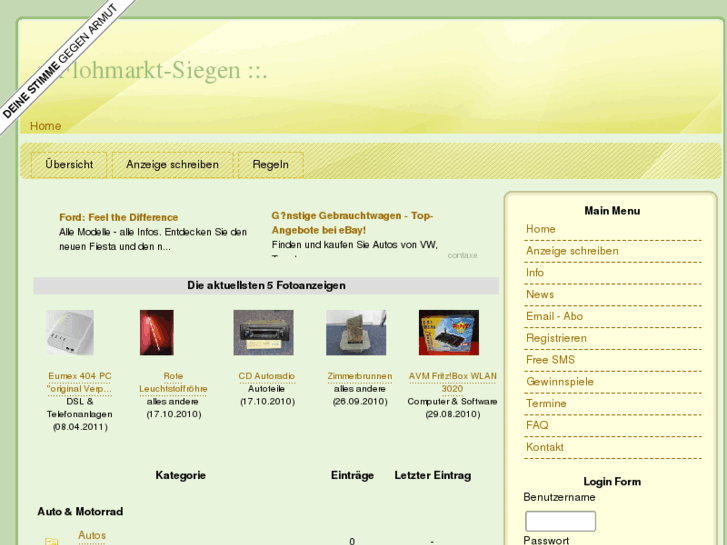Click the CD Autoradio photo thumbnail
The width and height of the screenshot is (727, 545).
coord(263,333)
